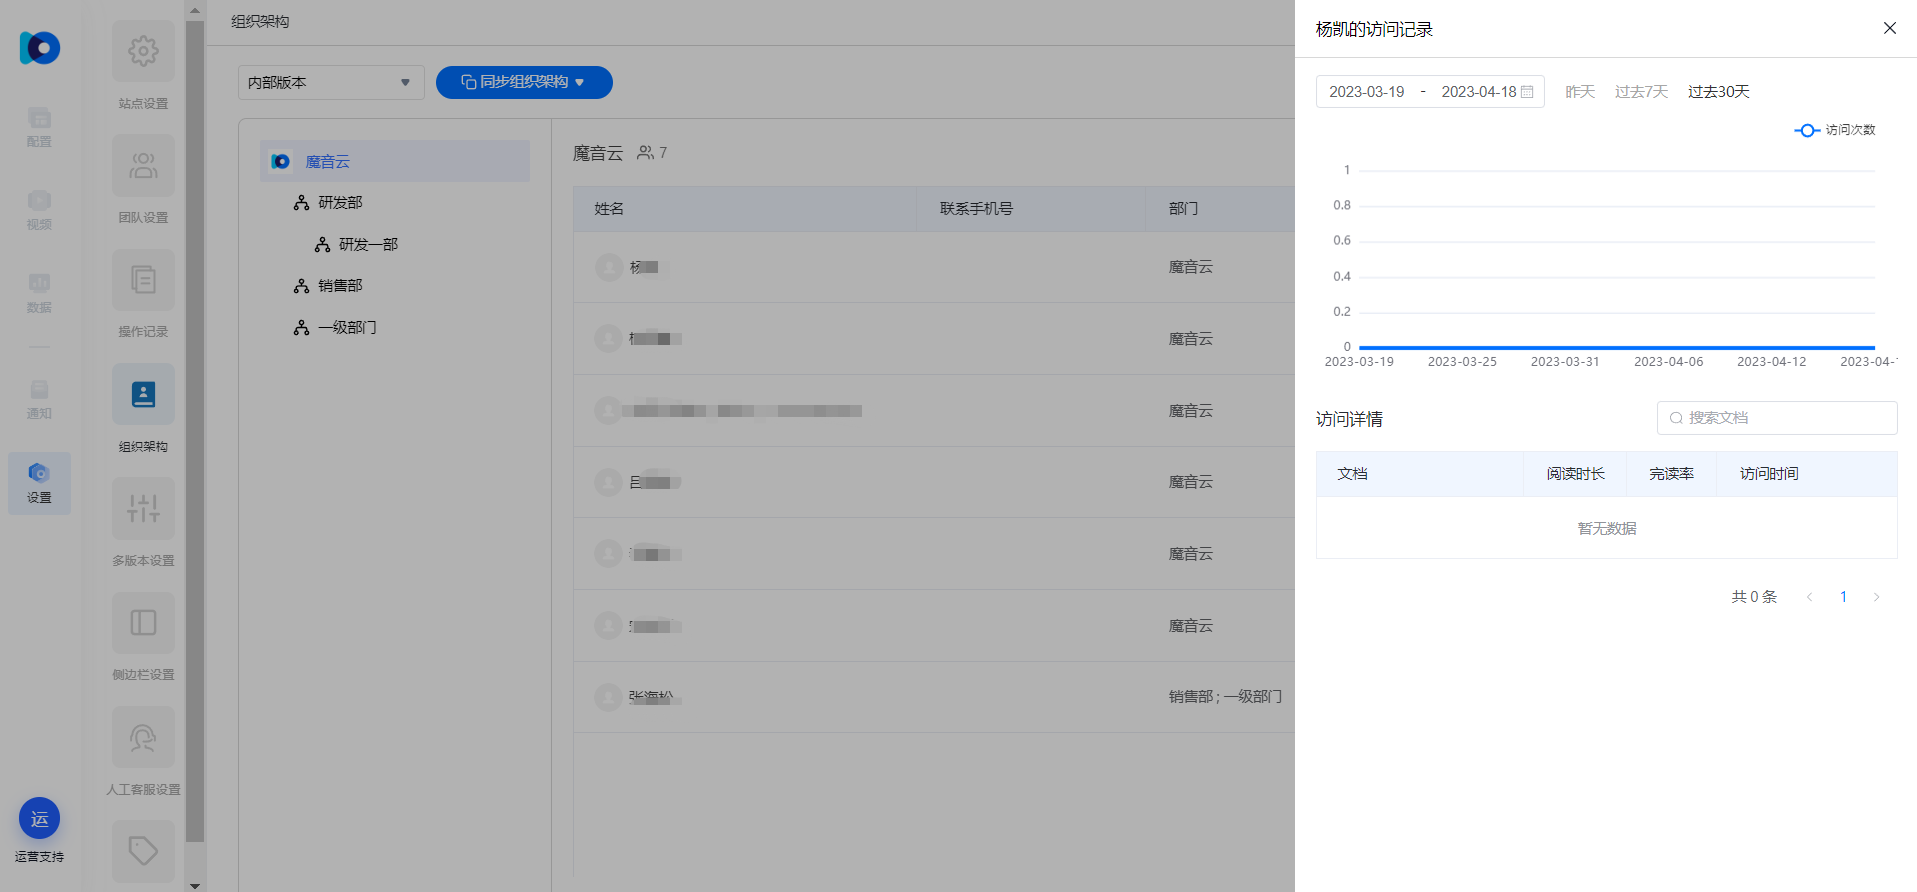This screenshot has height=892, width=1917.
Task: Click the settings sidebar scroll up arrow
Action: 195,9
